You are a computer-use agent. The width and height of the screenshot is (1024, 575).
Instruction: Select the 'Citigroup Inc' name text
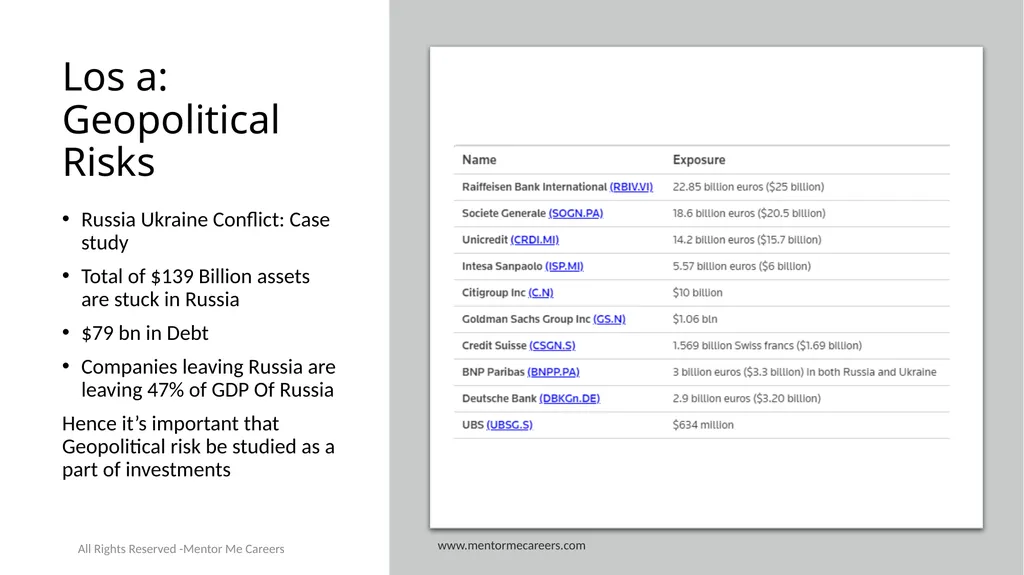pyautogui.click(x=494, y=293)
